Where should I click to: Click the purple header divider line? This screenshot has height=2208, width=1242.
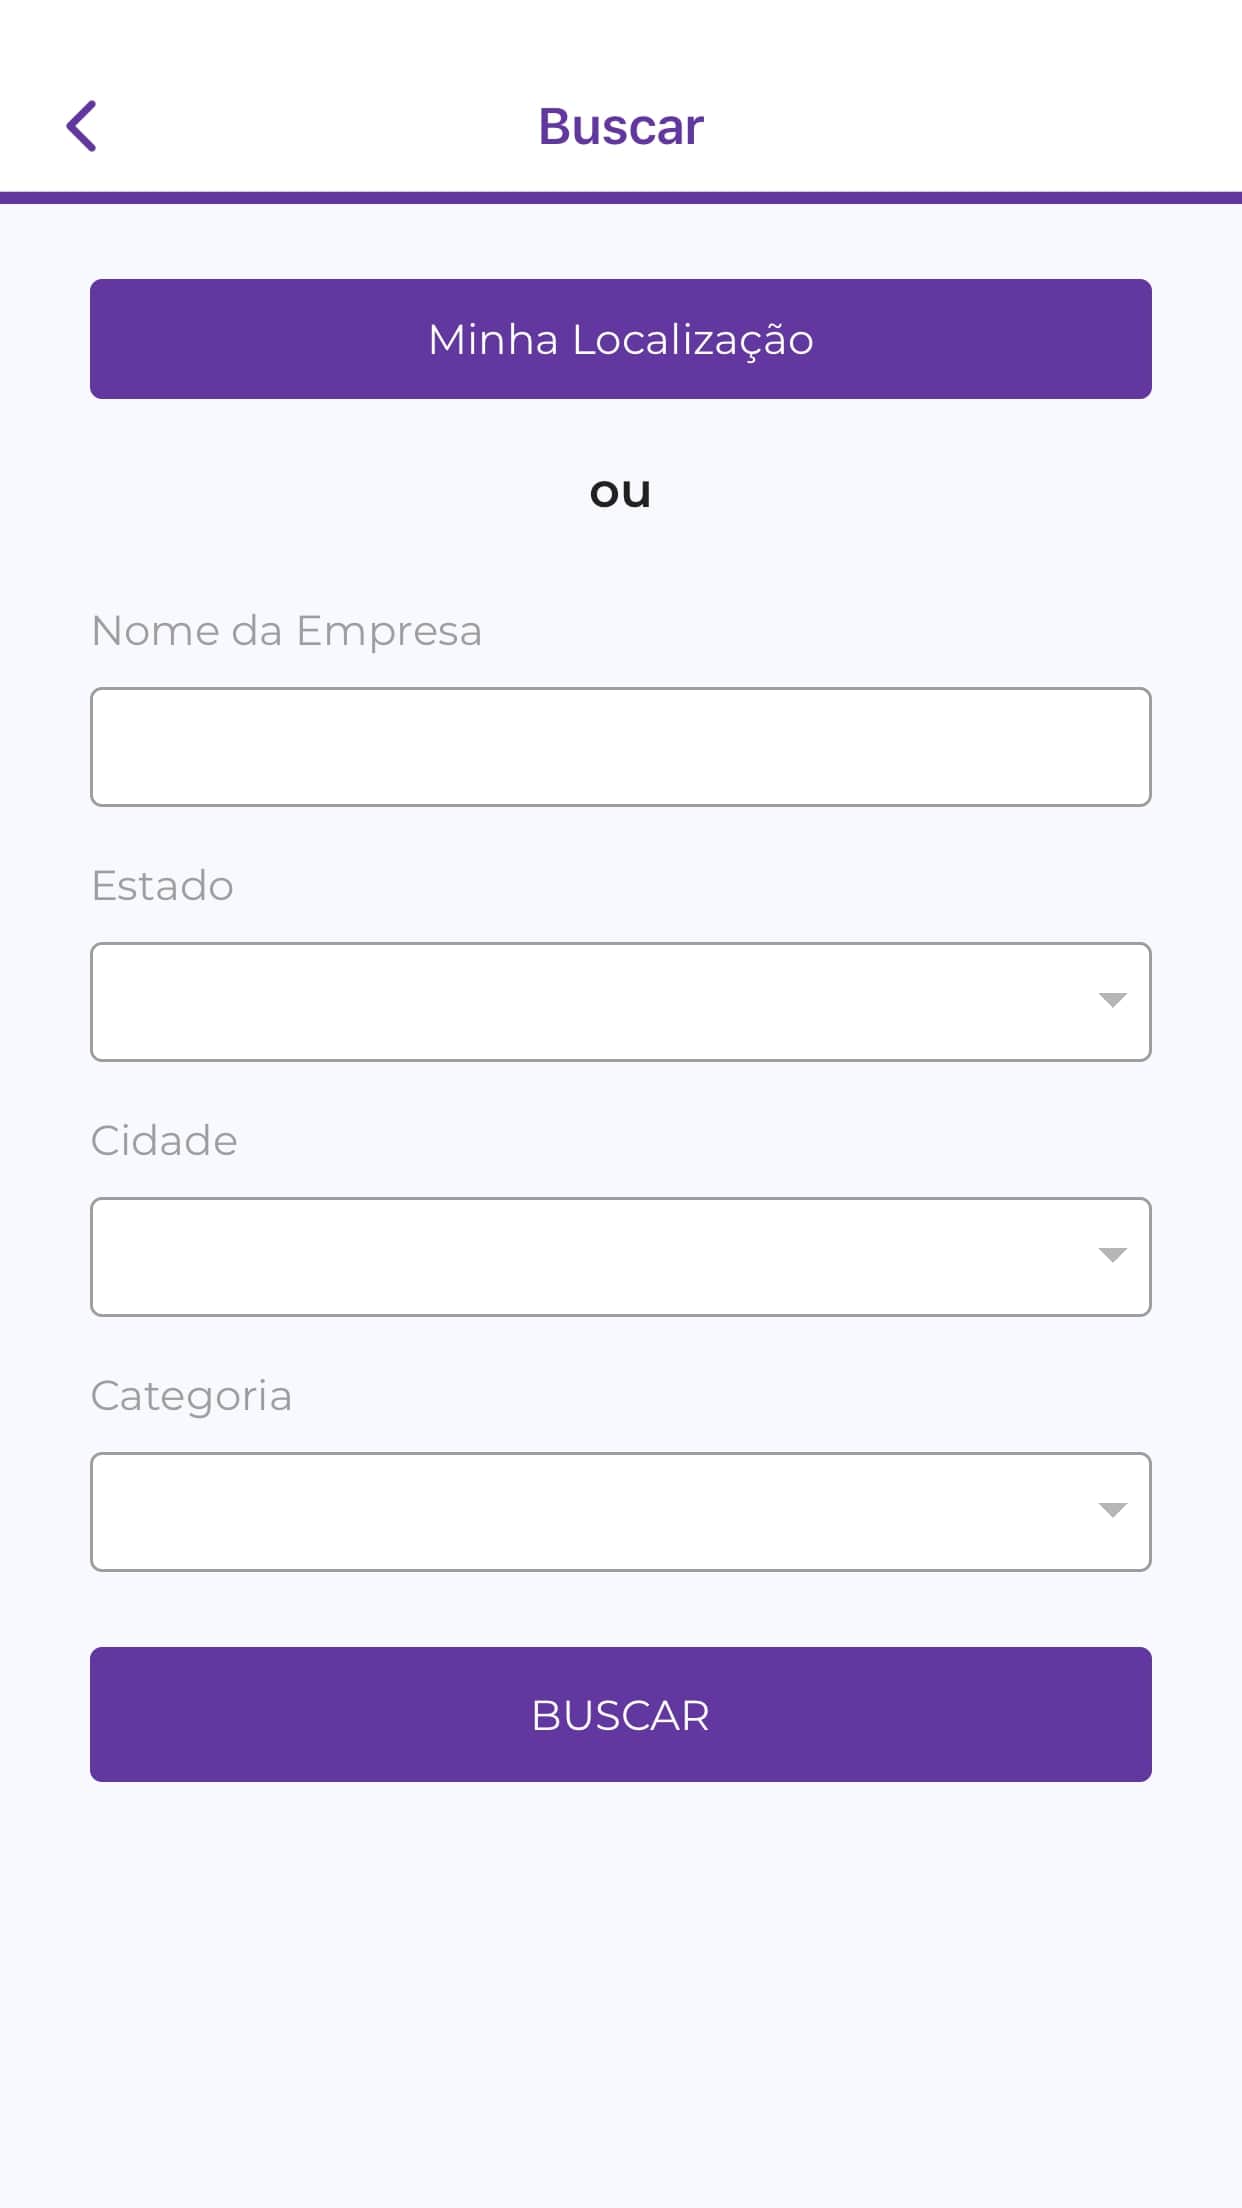pos(620,198)
